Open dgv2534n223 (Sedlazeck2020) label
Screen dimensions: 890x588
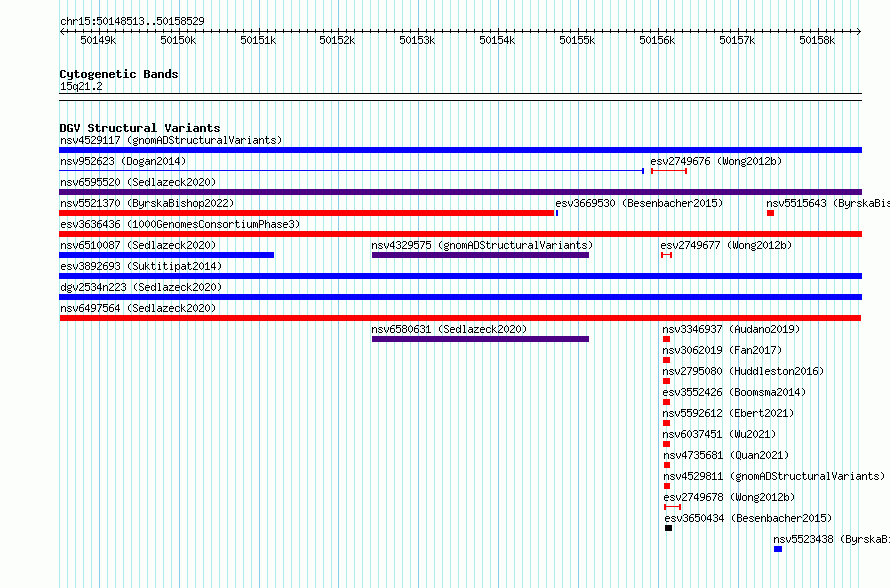pyautogui.click(x=141, y=287)
